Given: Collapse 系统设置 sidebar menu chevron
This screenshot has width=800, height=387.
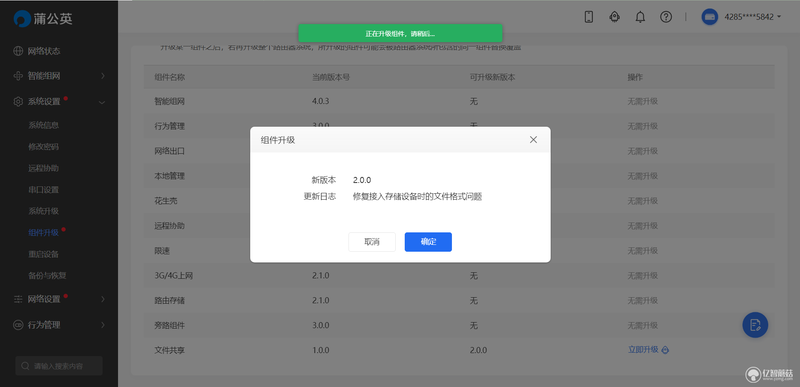Looking at the screenshot, I should pyautogui.click(x=102, y=102).
